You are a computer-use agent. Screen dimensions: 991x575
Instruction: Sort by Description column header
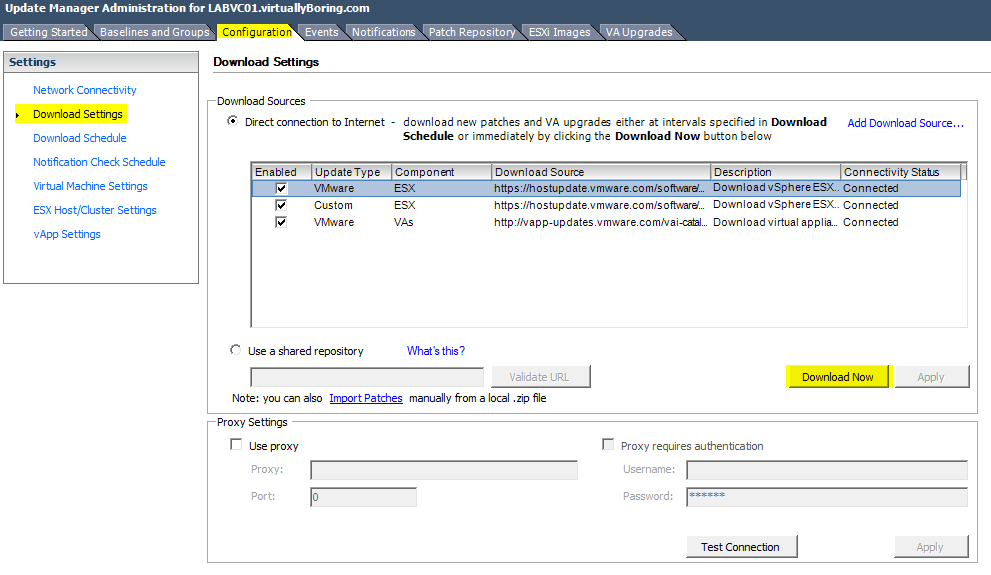point(775,172)
